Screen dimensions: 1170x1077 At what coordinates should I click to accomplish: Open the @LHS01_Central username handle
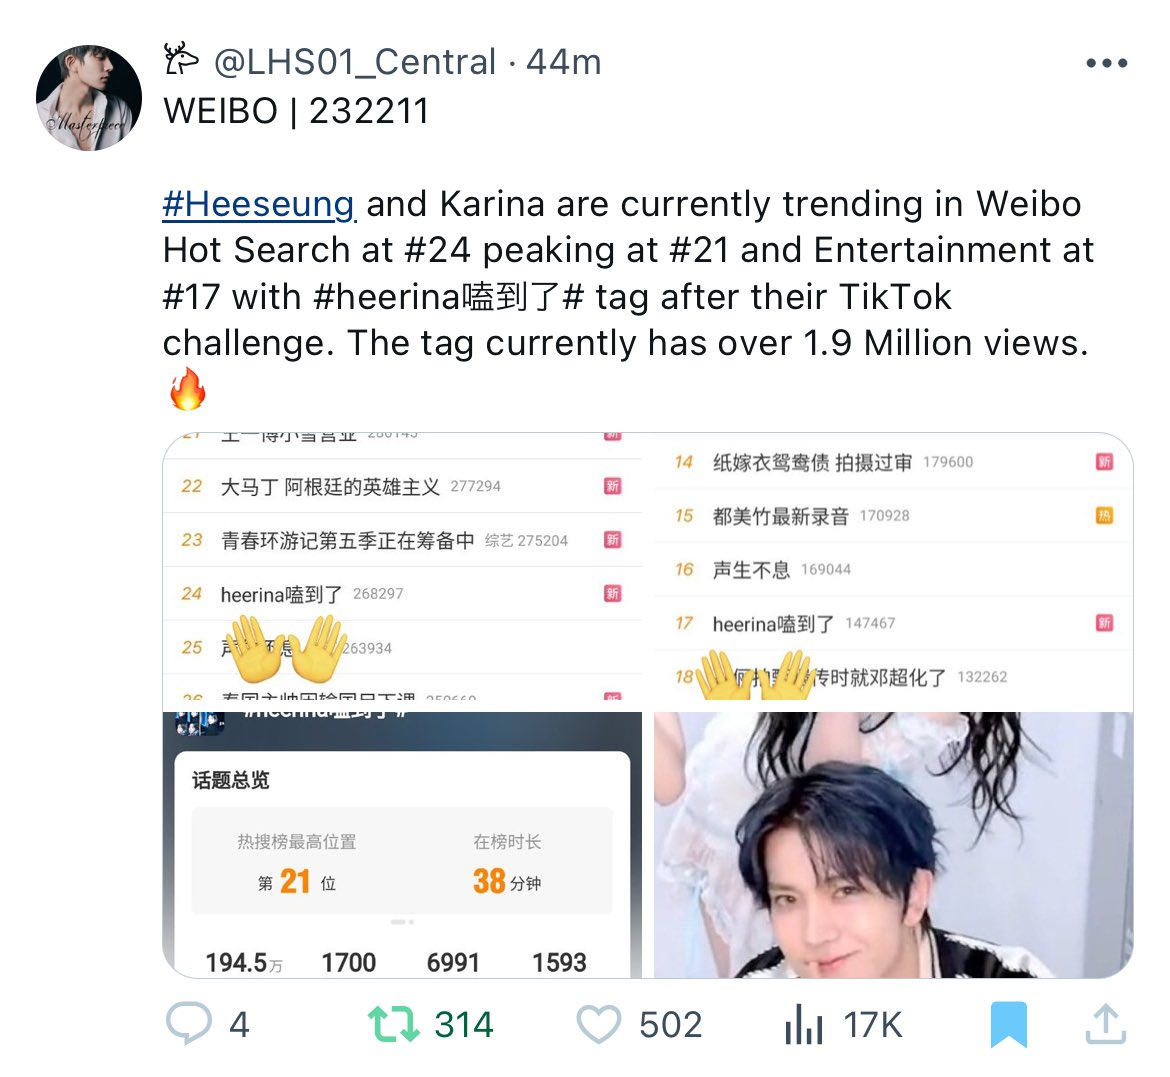pos(354,62)
